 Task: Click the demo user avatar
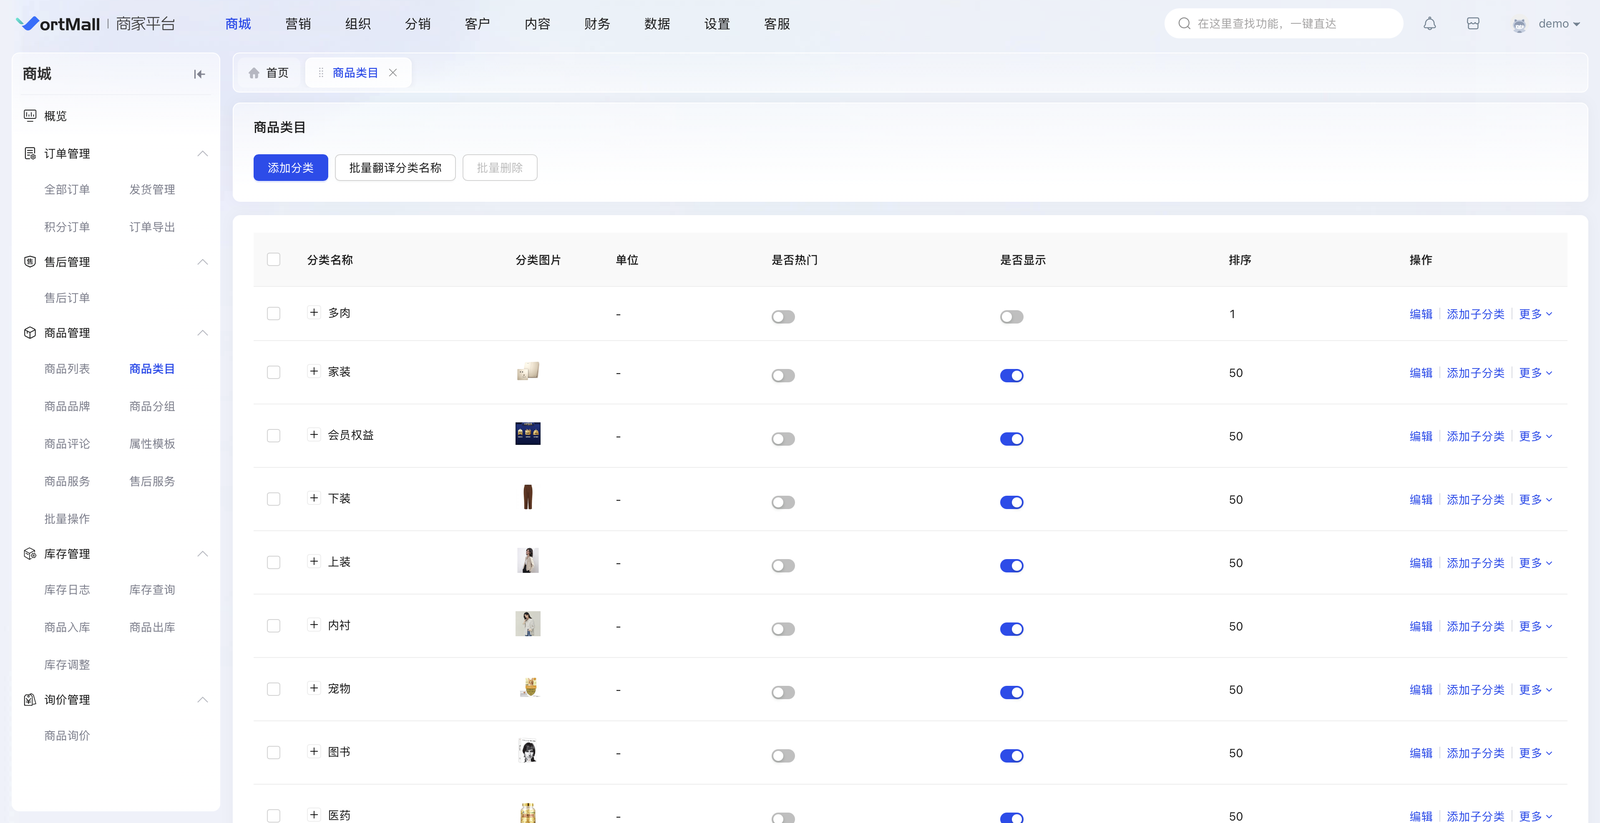tap(1519, 25)
